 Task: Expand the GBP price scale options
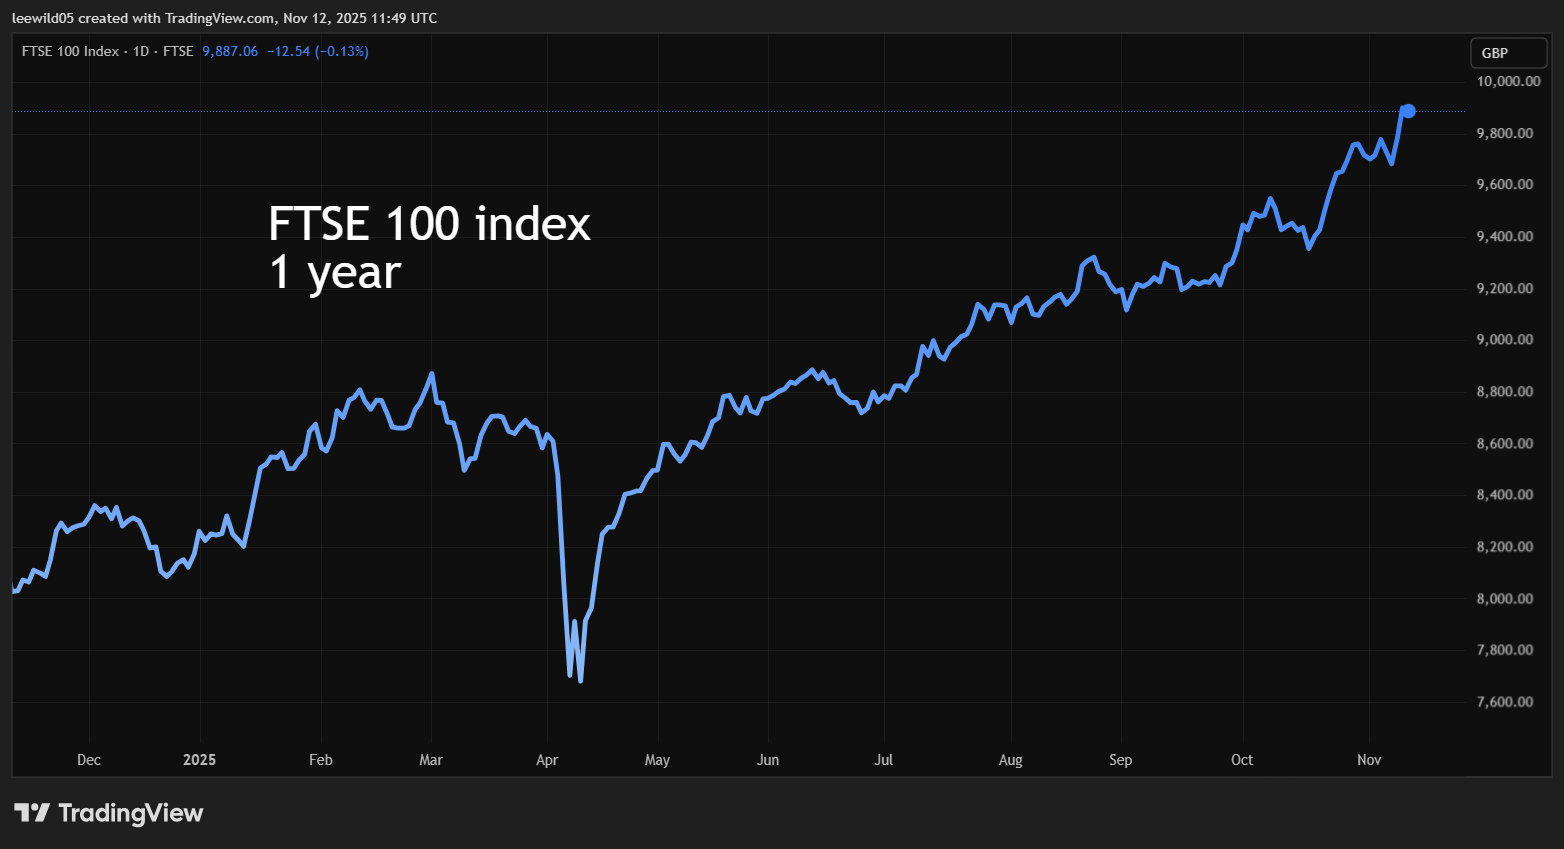(1508, 52)
